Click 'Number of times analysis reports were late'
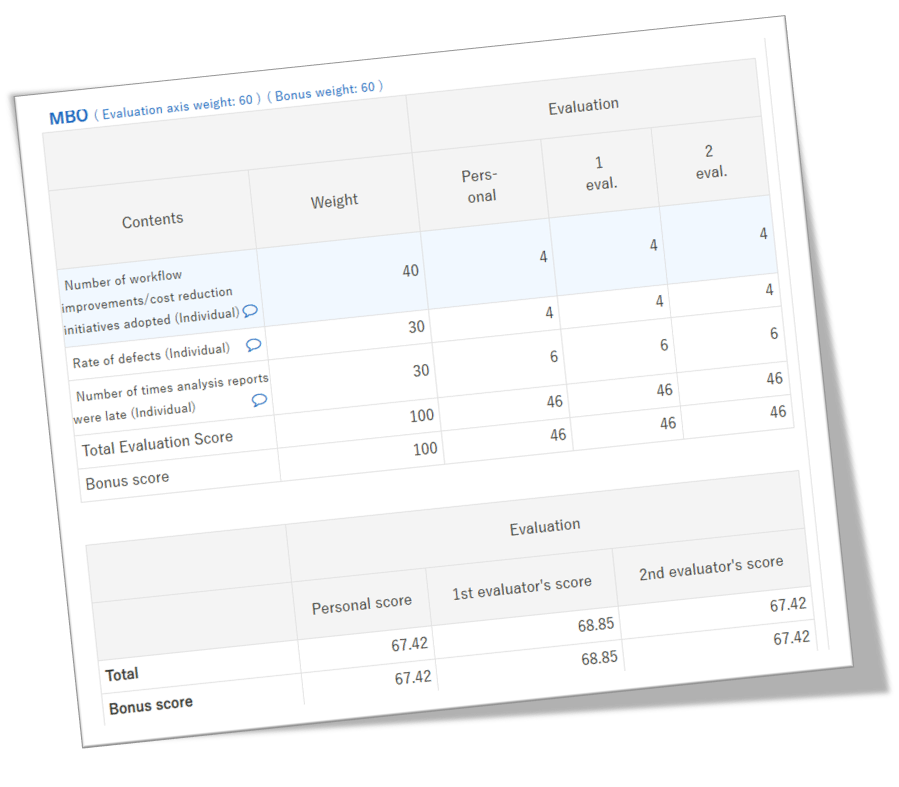Viewport: 899px width, 787px height. pos(171,398)
